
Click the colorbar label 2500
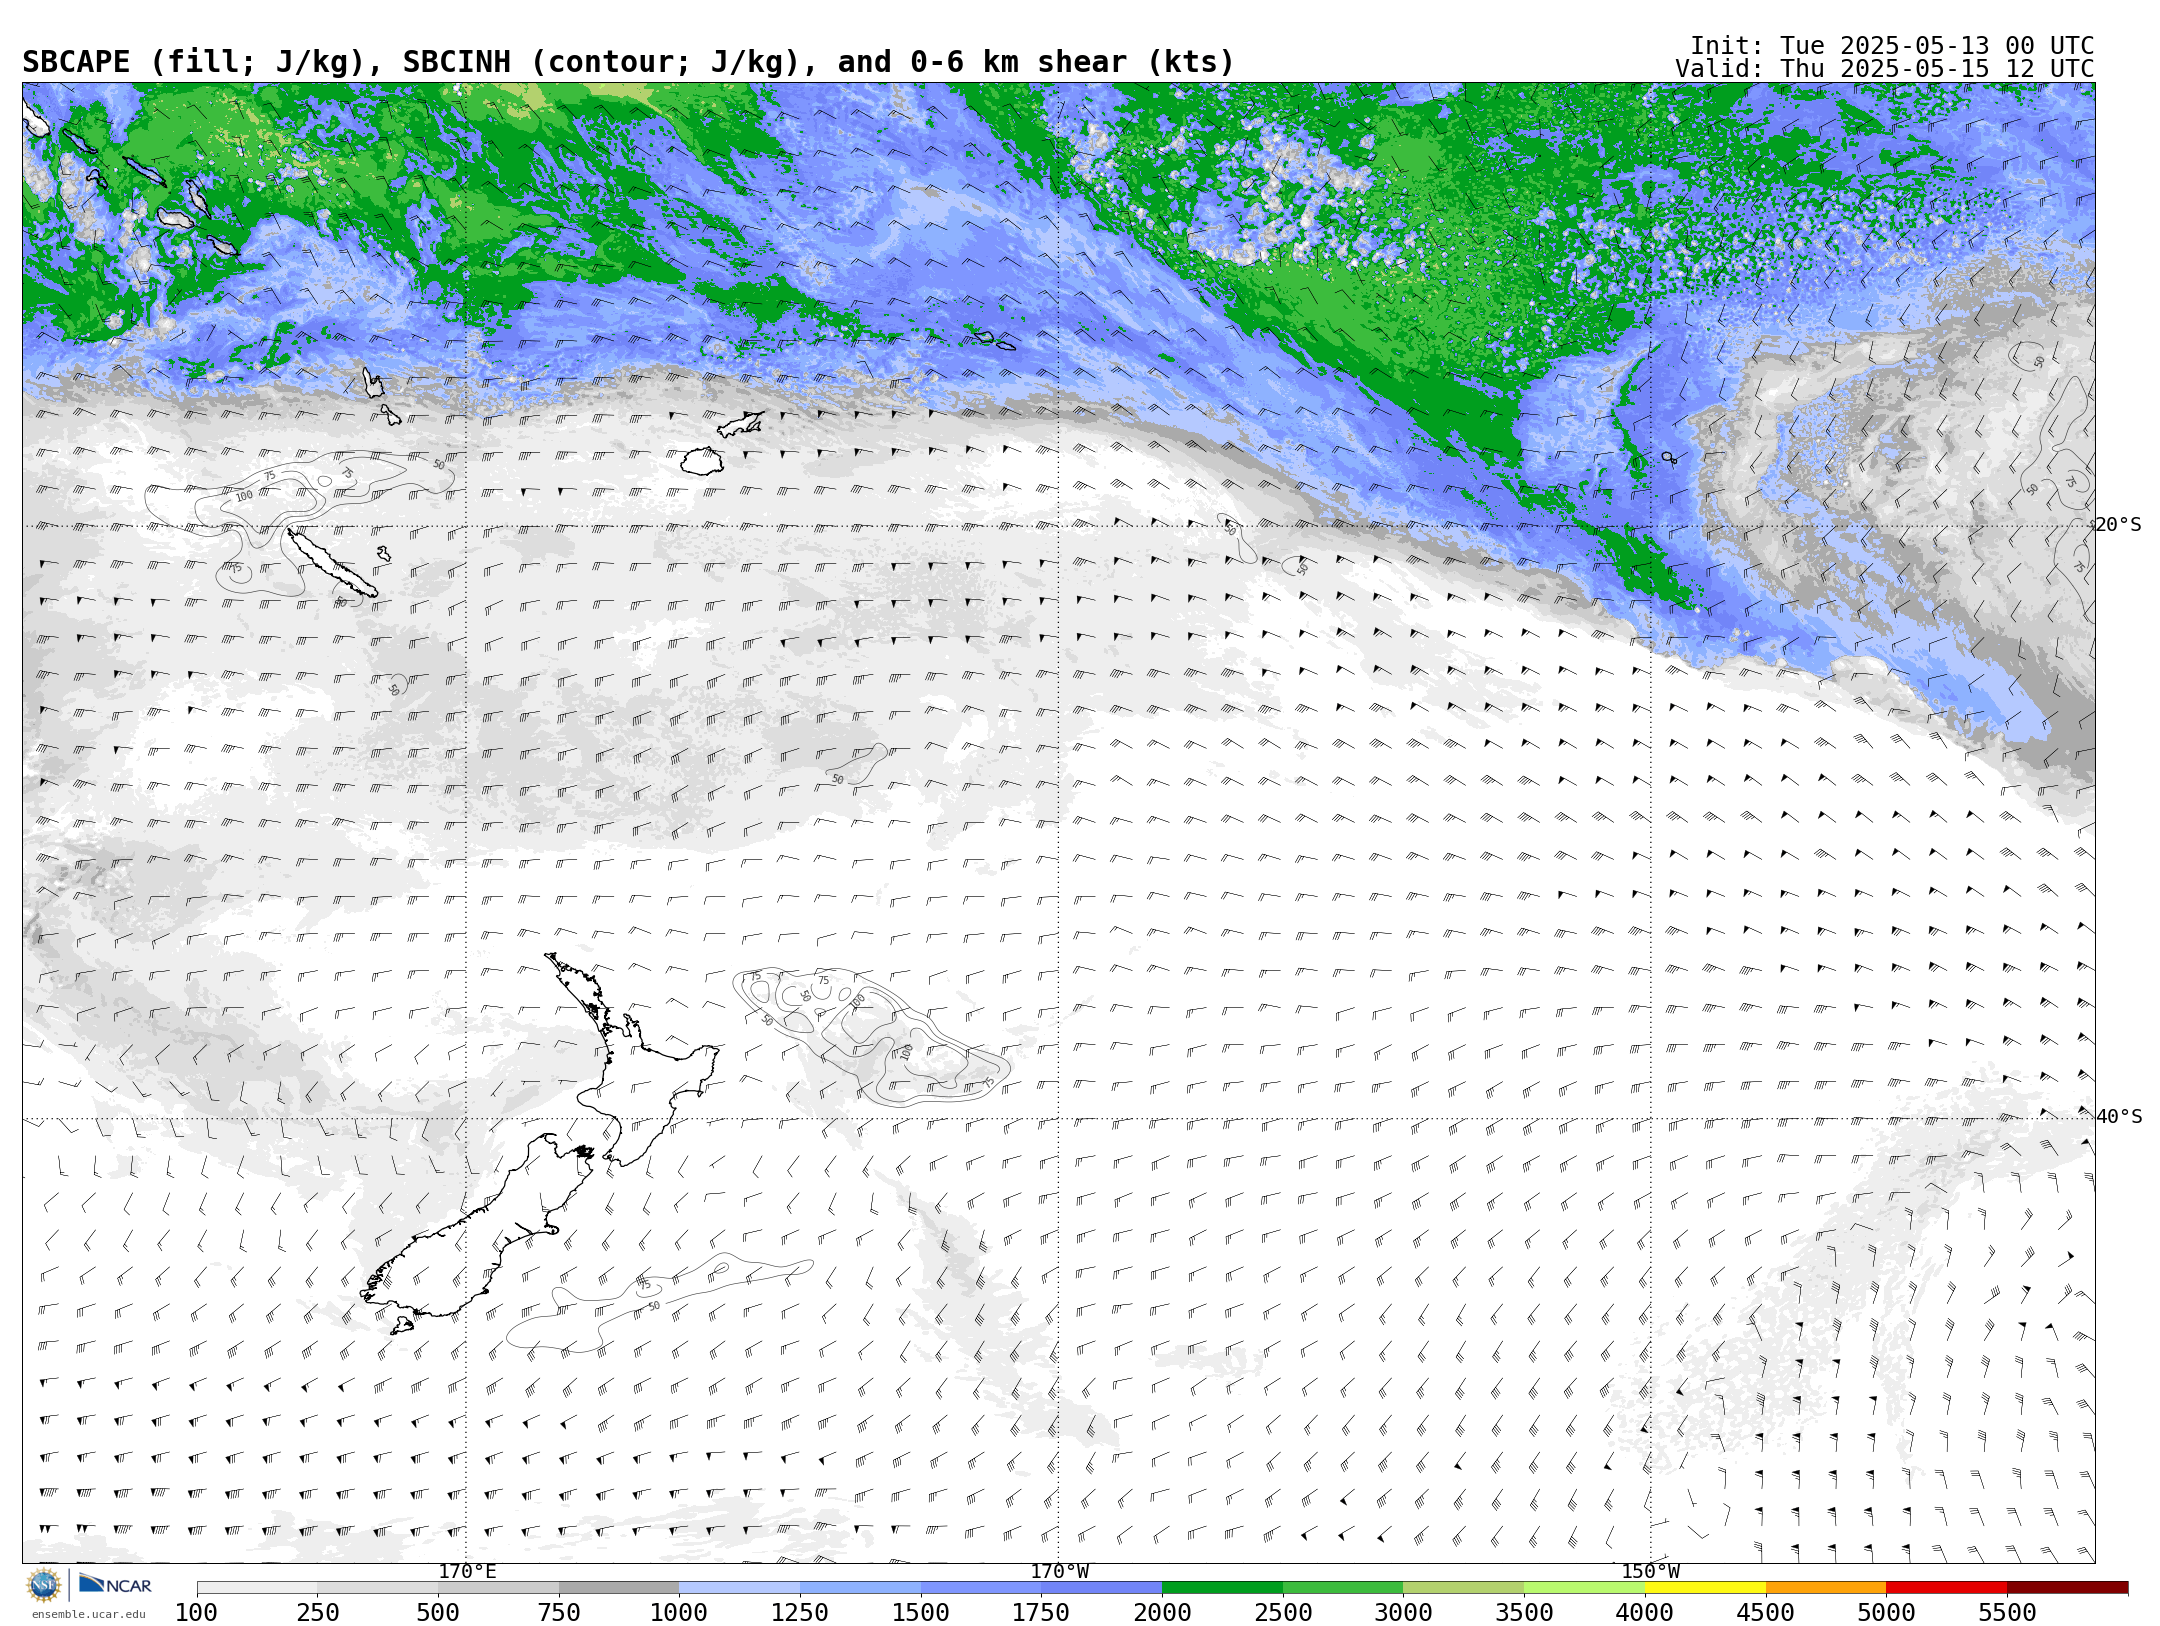[x=1283, y=1612]
